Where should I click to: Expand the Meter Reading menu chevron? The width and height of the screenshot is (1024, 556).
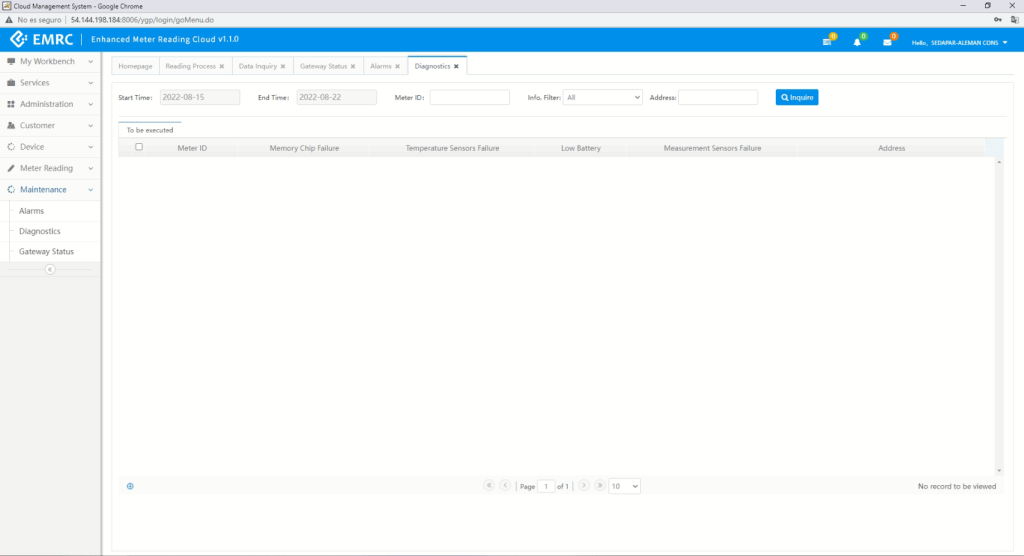click(91, 169)
